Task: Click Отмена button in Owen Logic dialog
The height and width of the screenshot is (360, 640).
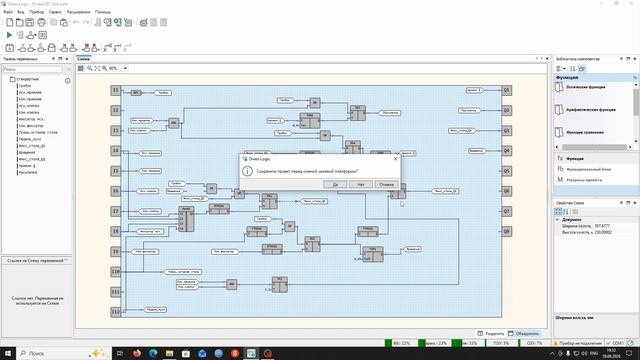Action: pyautogui.click(x=387, y=184)
